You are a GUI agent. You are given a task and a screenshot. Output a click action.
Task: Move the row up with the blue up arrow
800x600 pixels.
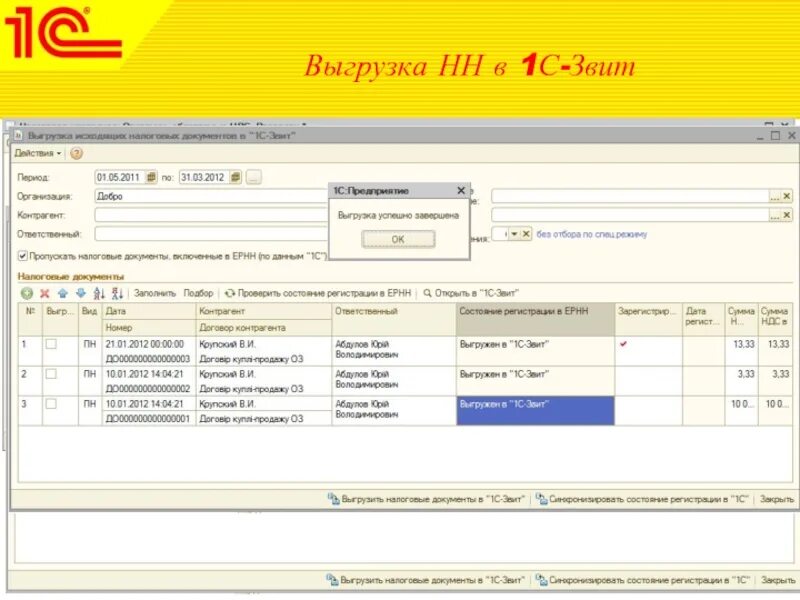63,293
